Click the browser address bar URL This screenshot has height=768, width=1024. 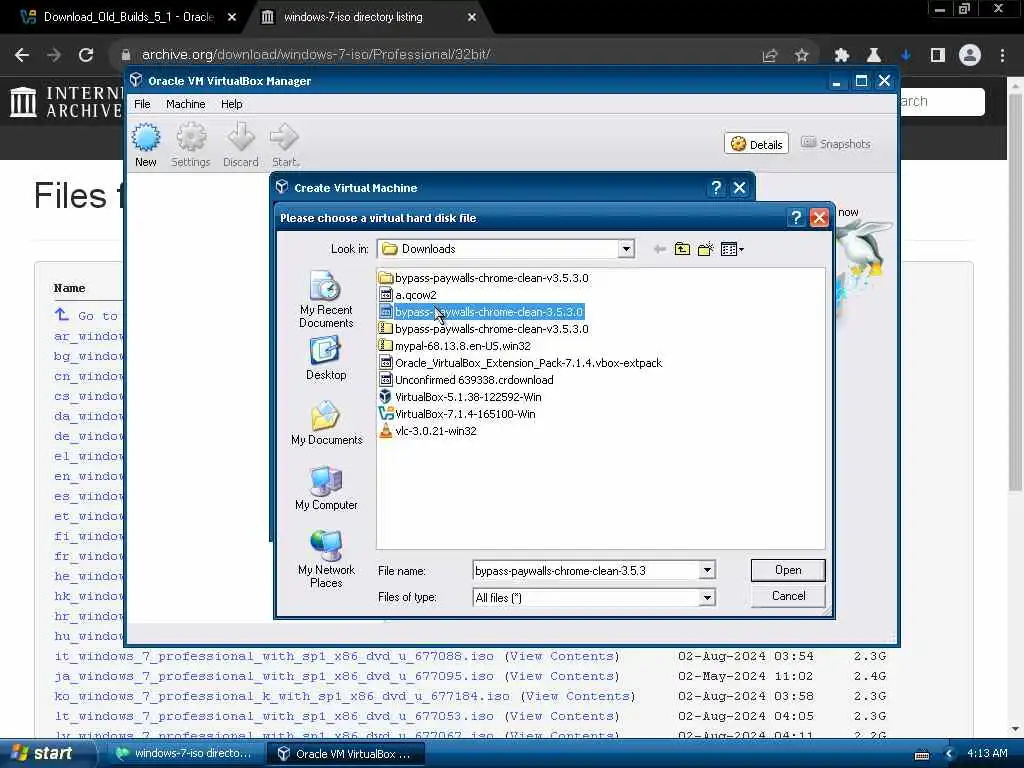[316, 54]
